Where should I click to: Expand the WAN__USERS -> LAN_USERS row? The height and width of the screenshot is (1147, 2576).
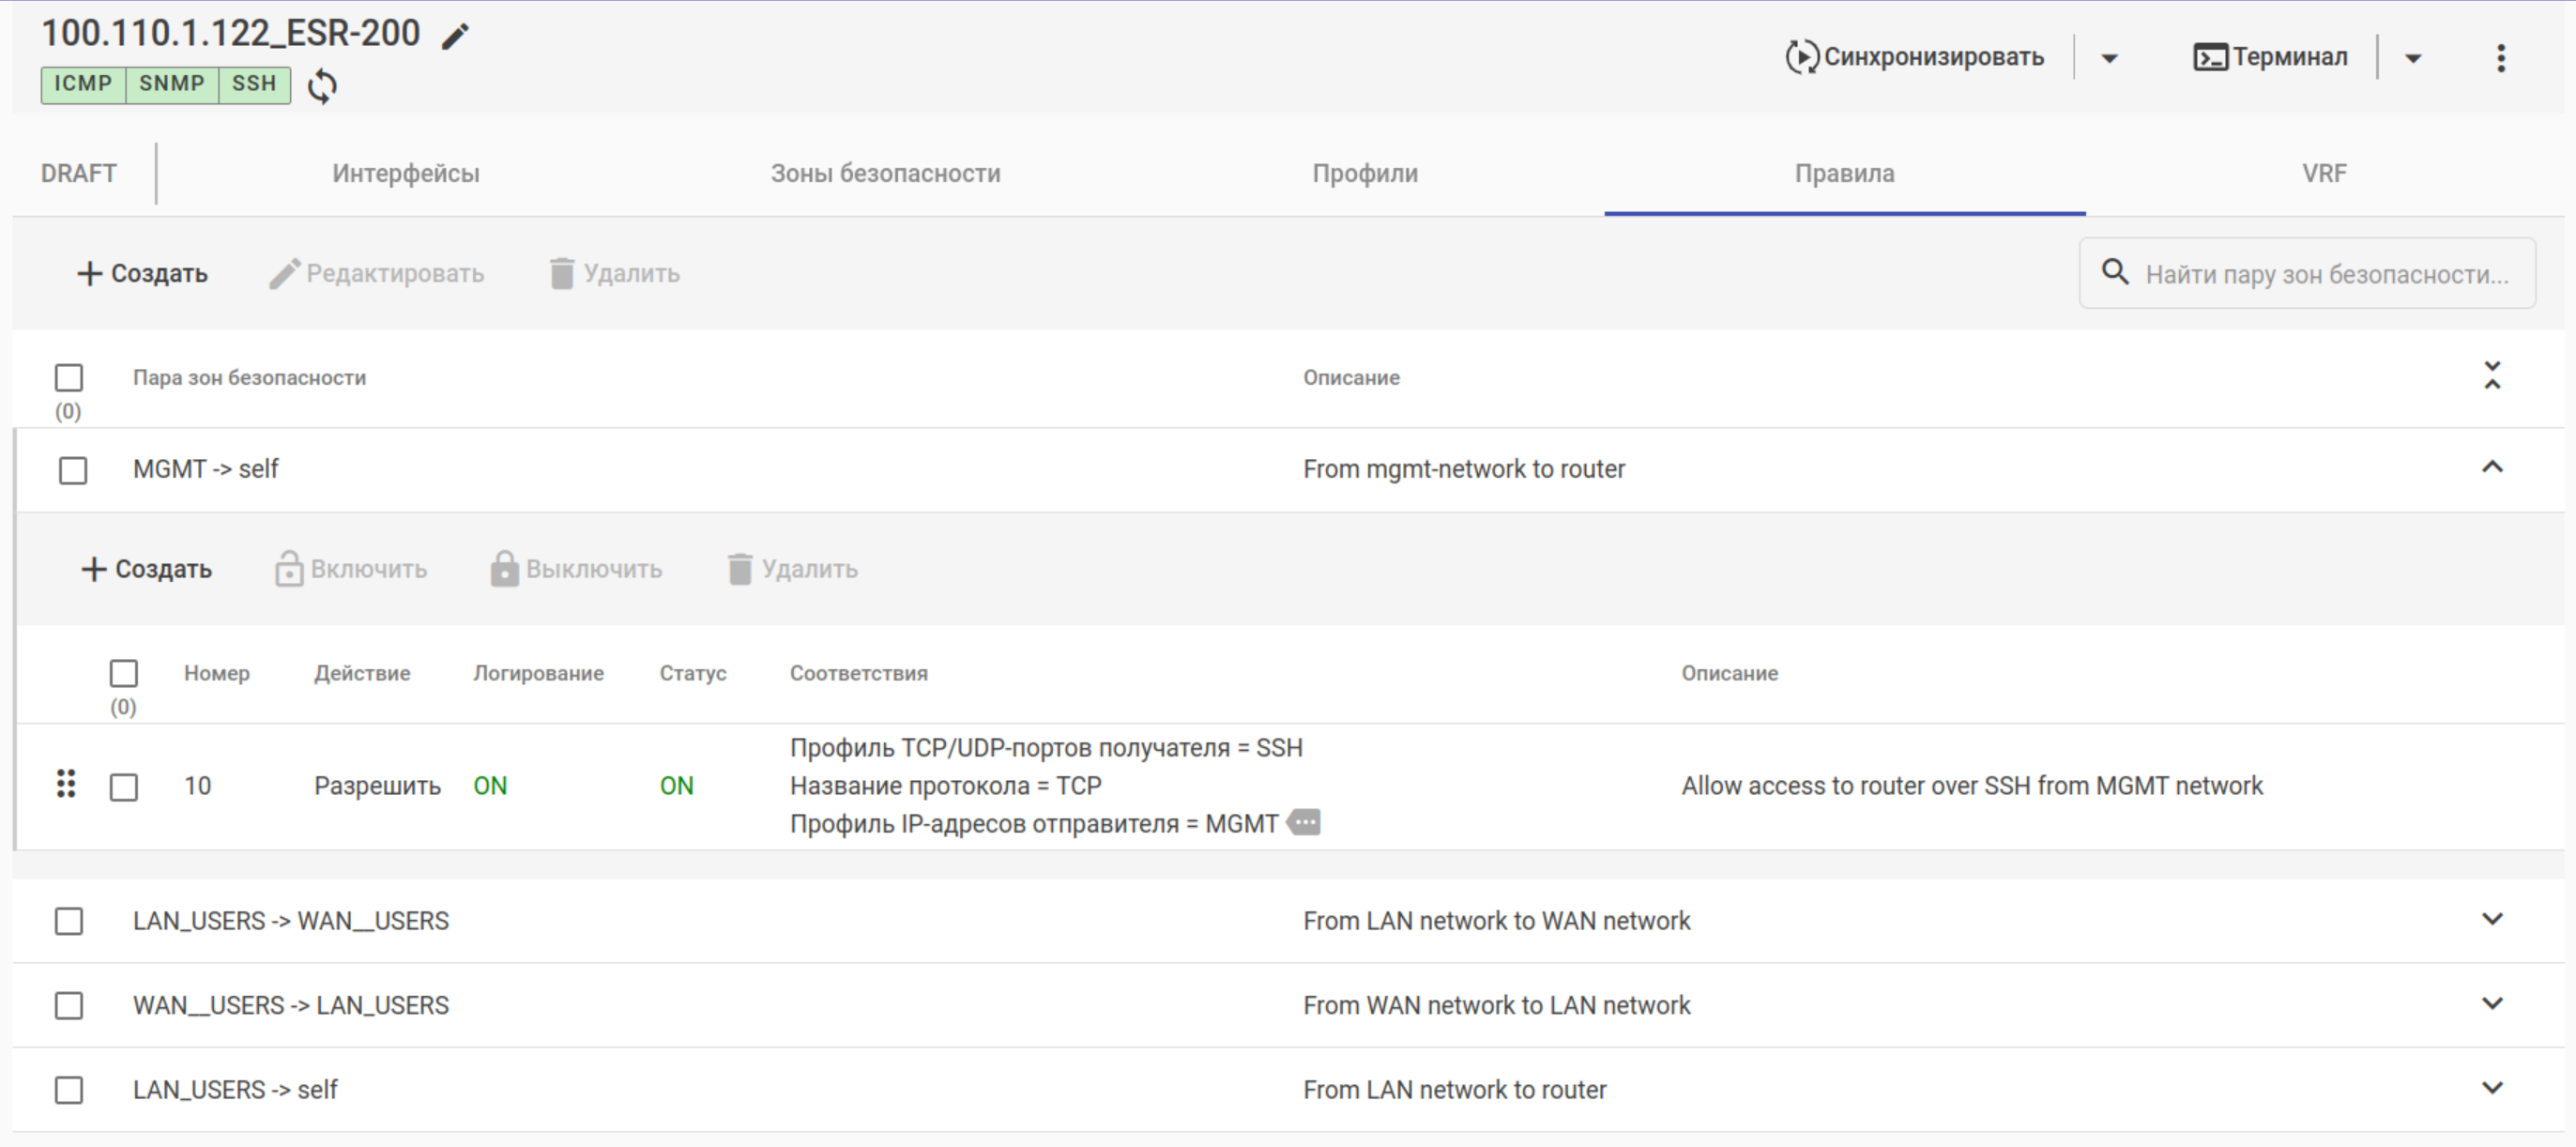2492,1003
